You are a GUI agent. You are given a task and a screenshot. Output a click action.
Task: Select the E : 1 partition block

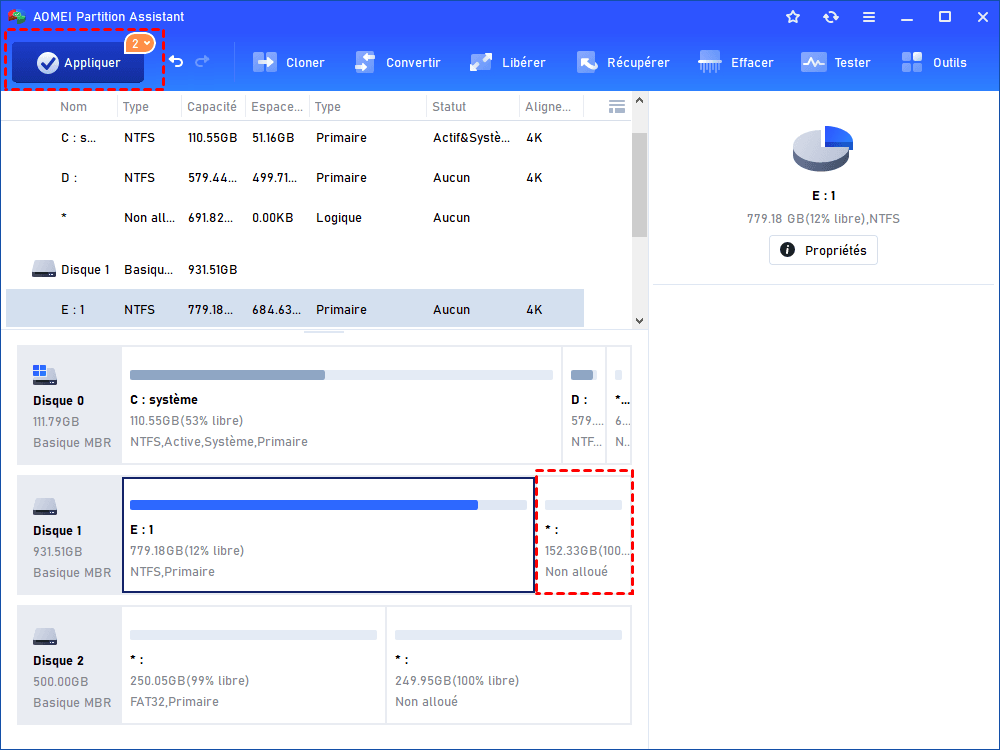point(328,535)
